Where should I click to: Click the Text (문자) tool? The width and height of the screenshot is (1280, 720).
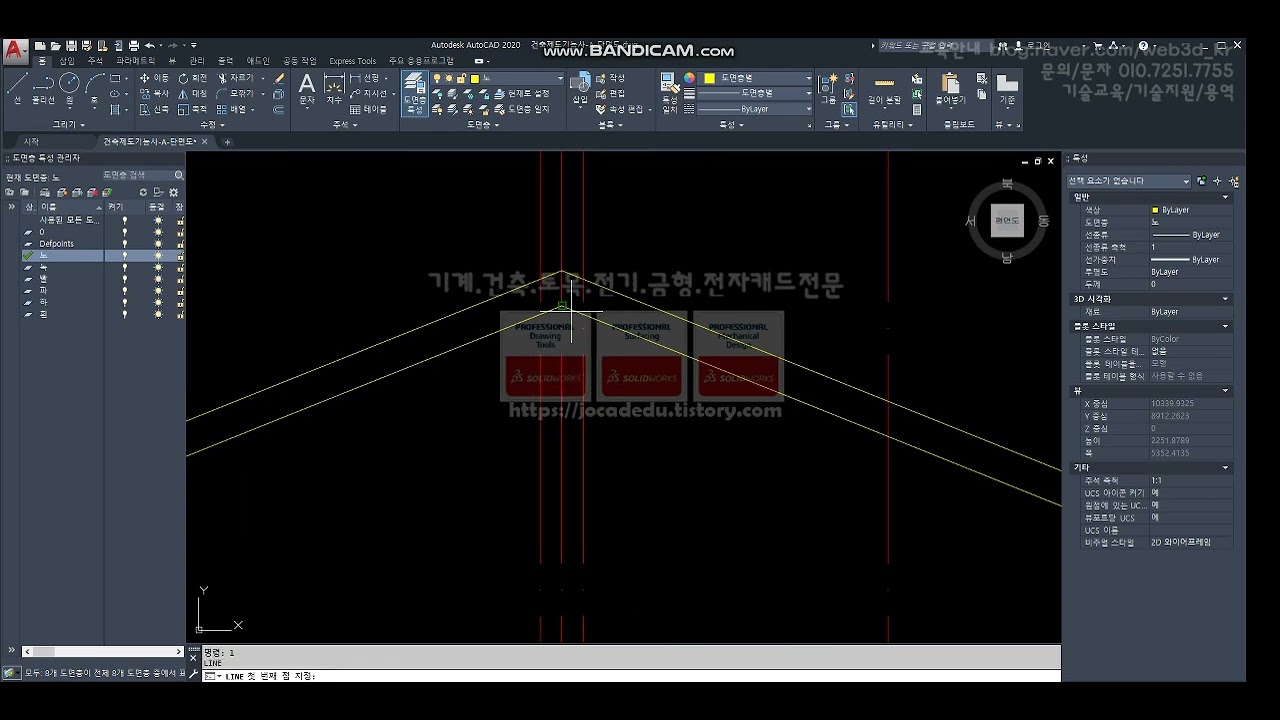pos(307,90)
